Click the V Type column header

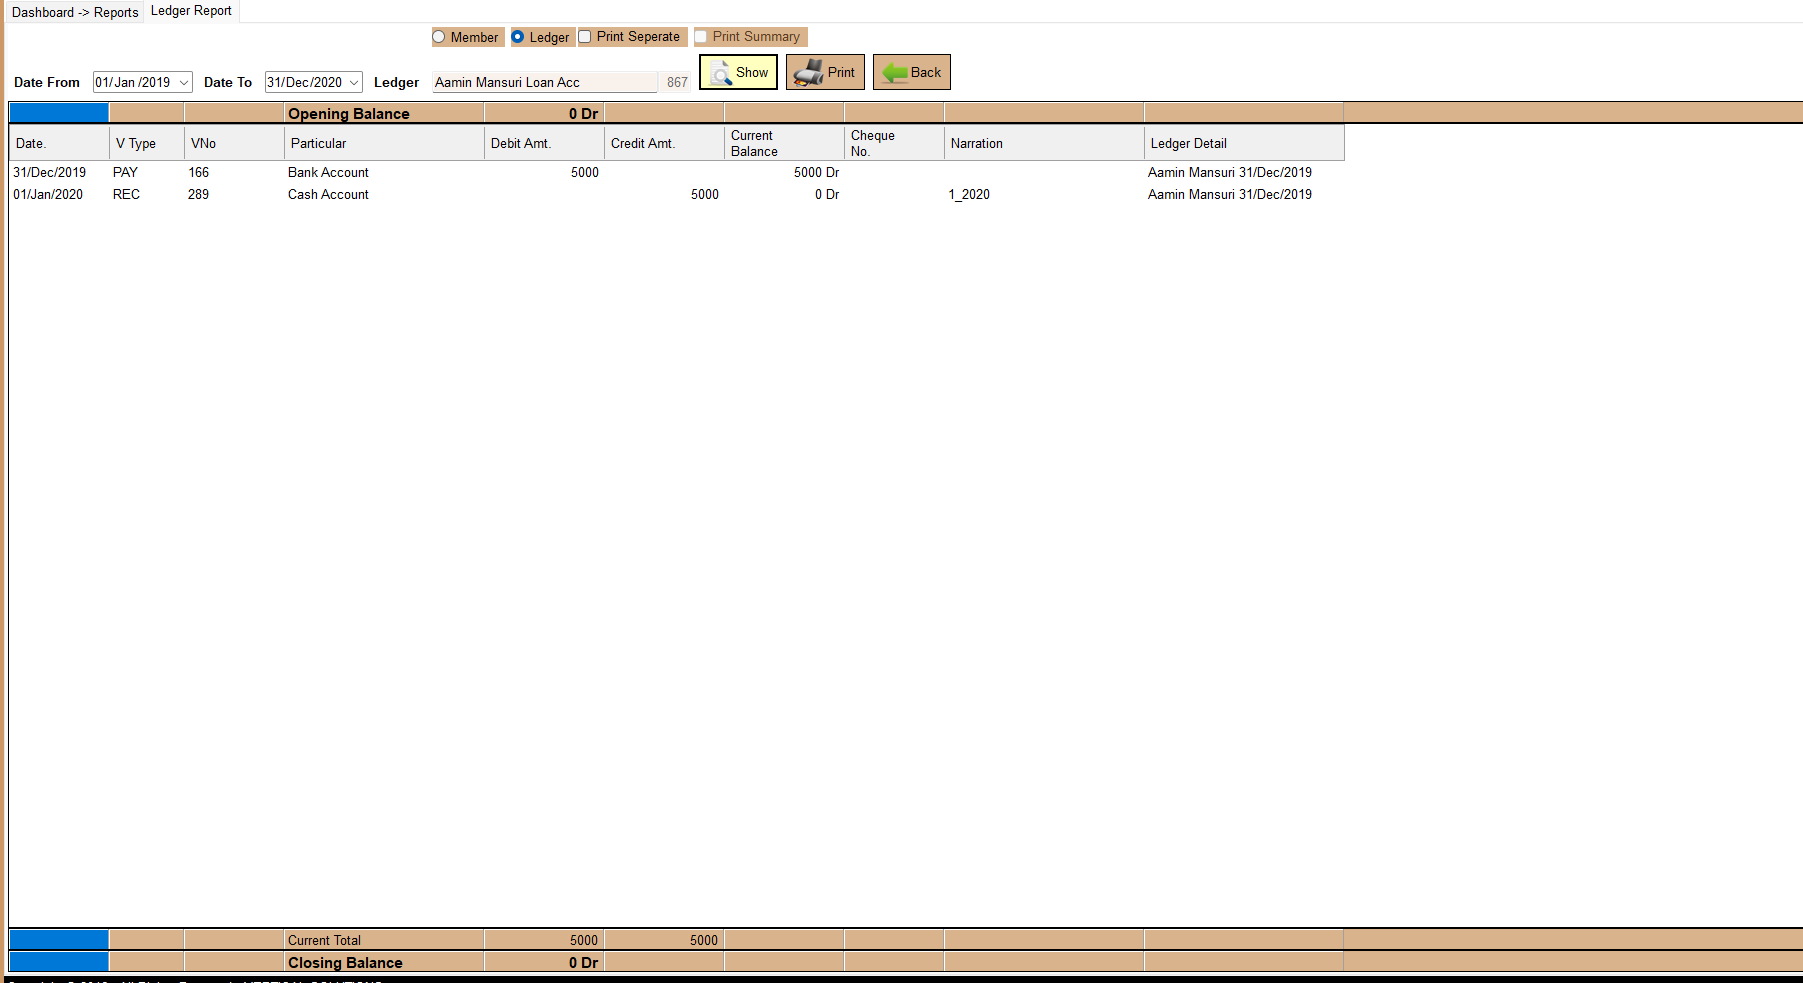click(147, 143)
